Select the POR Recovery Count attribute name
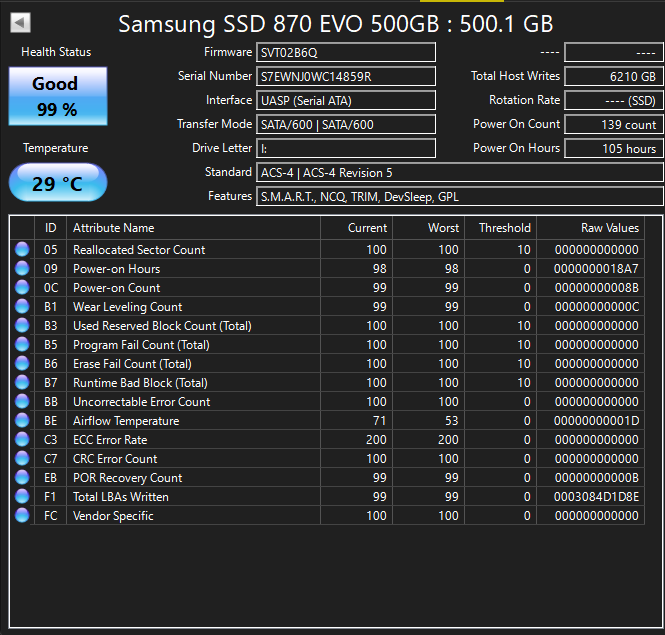The width and height of the screenshot is (665, 635). pyautogui.click(x=128, y=478)
